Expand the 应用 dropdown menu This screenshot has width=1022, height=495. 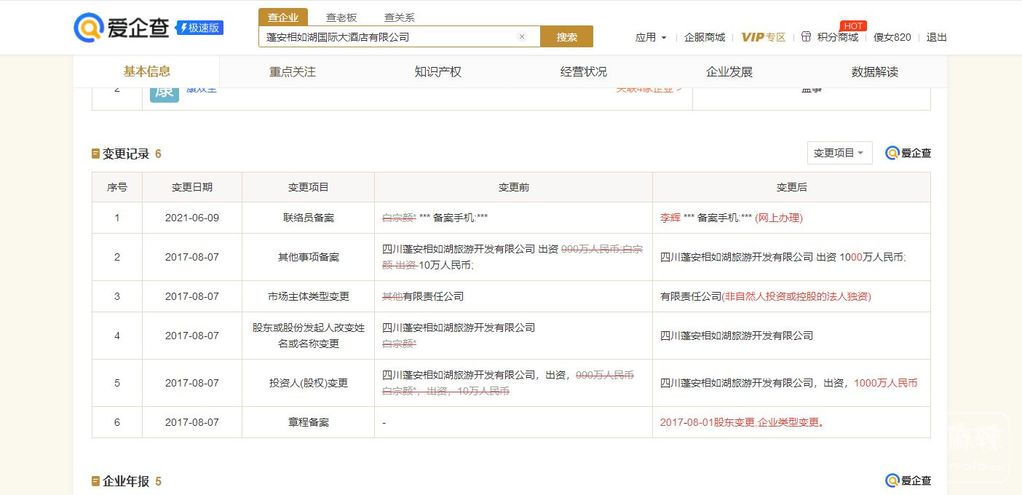click(x=650, y=37)
